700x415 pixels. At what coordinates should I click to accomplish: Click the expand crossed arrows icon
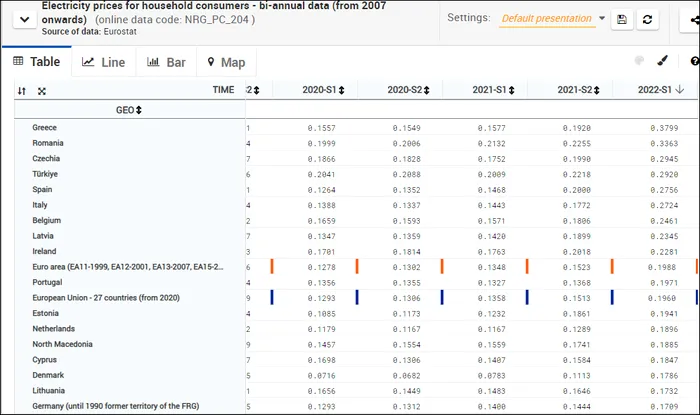pyautogui.click(x=42, y=91)
